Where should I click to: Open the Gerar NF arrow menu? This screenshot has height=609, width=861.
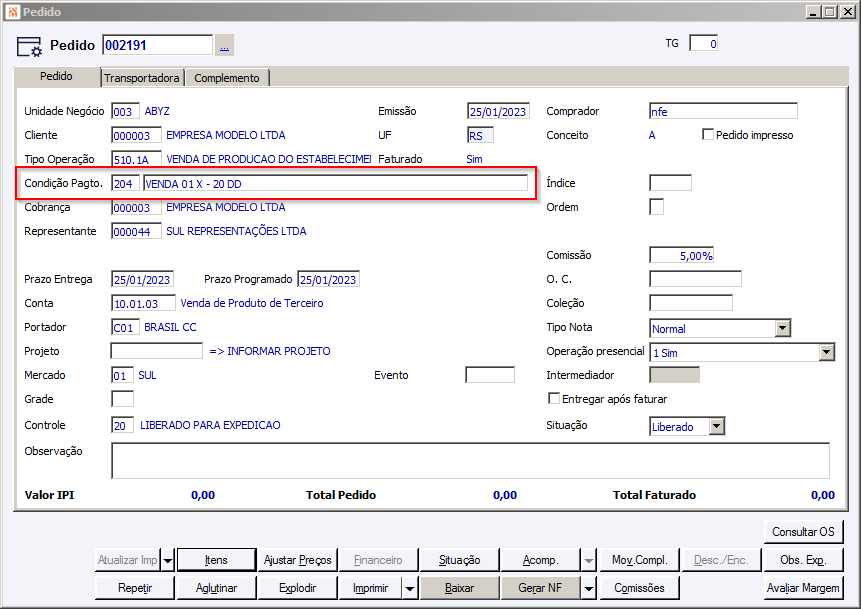point(588,588)
